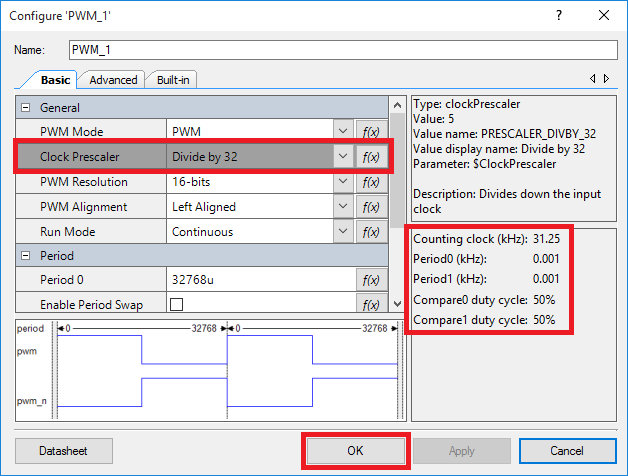The image size is (628, 476).
Task: Click the parameter list scrollbar down arrow
Action: (397, 304)
